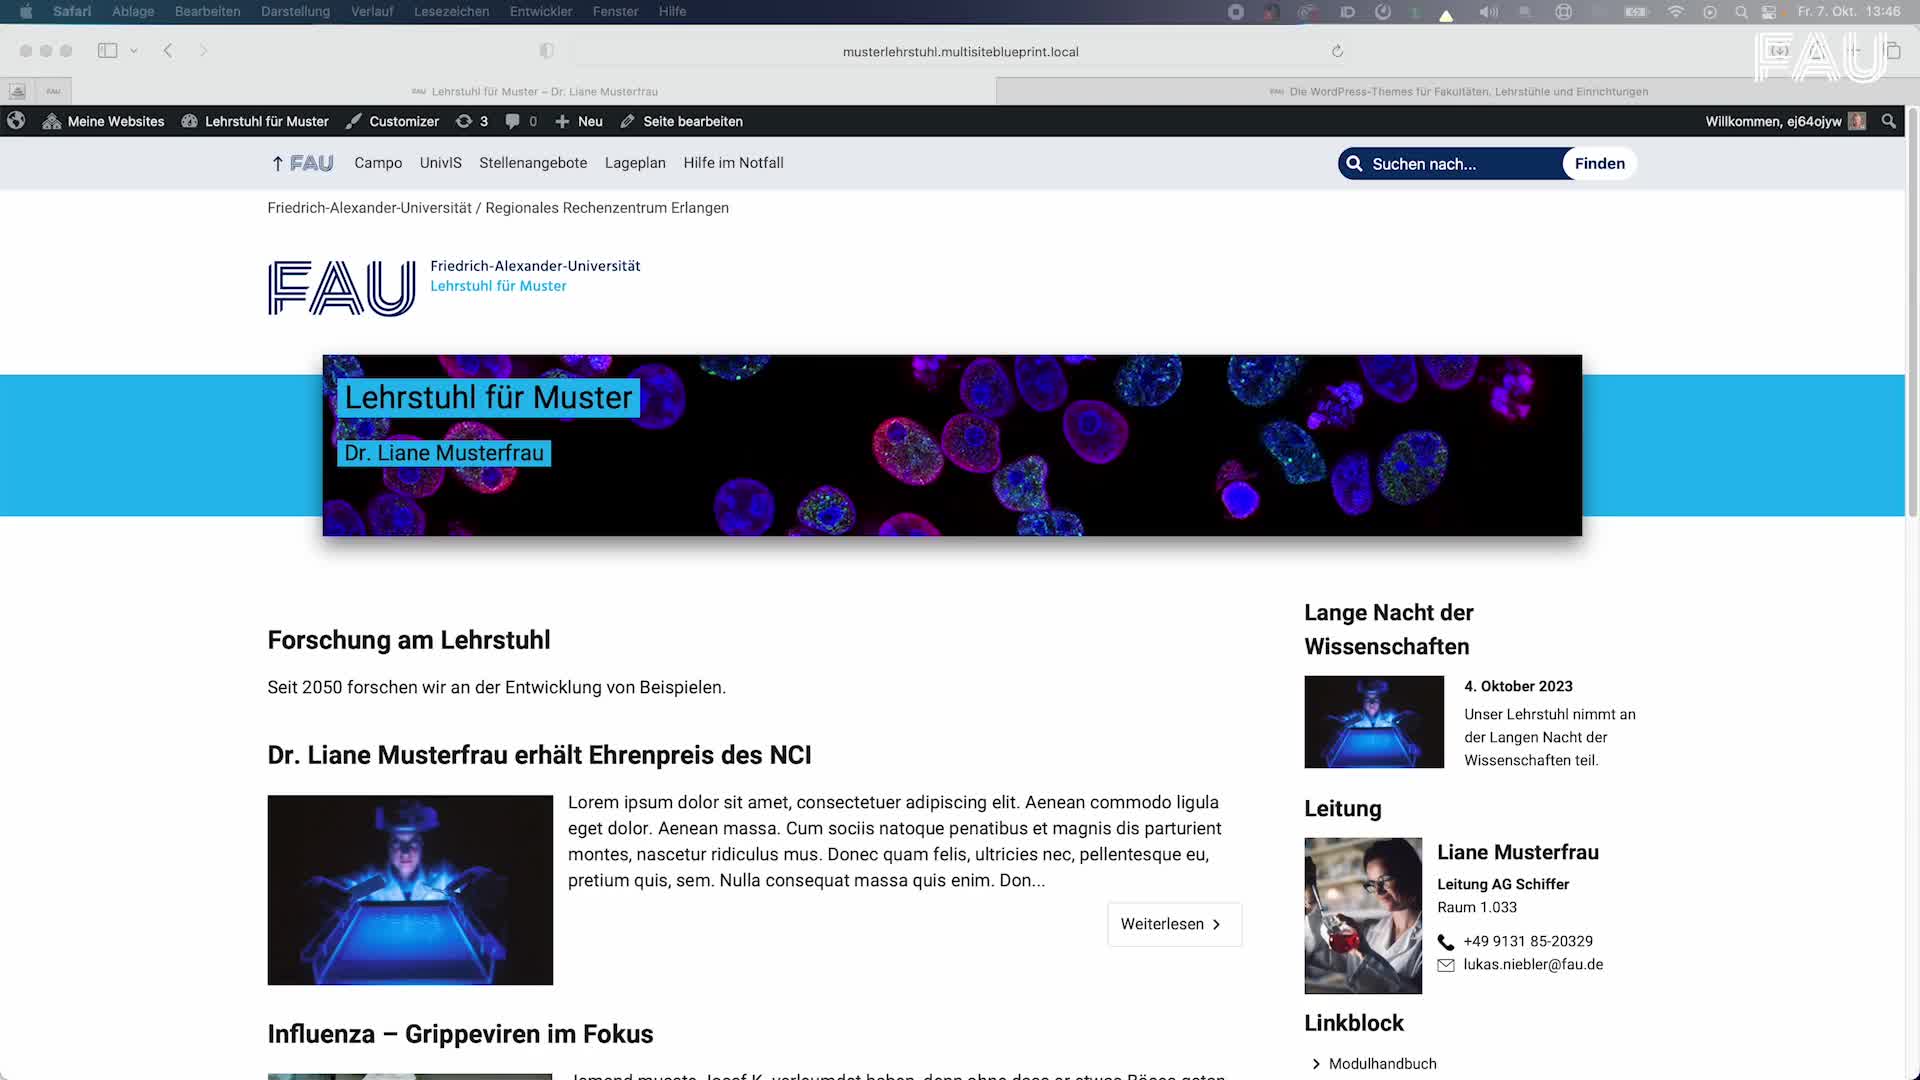Click the Neu plus icon
Image resolution: width=1920 pixels, height=1080 pixels.
click(x=564, y=121)
